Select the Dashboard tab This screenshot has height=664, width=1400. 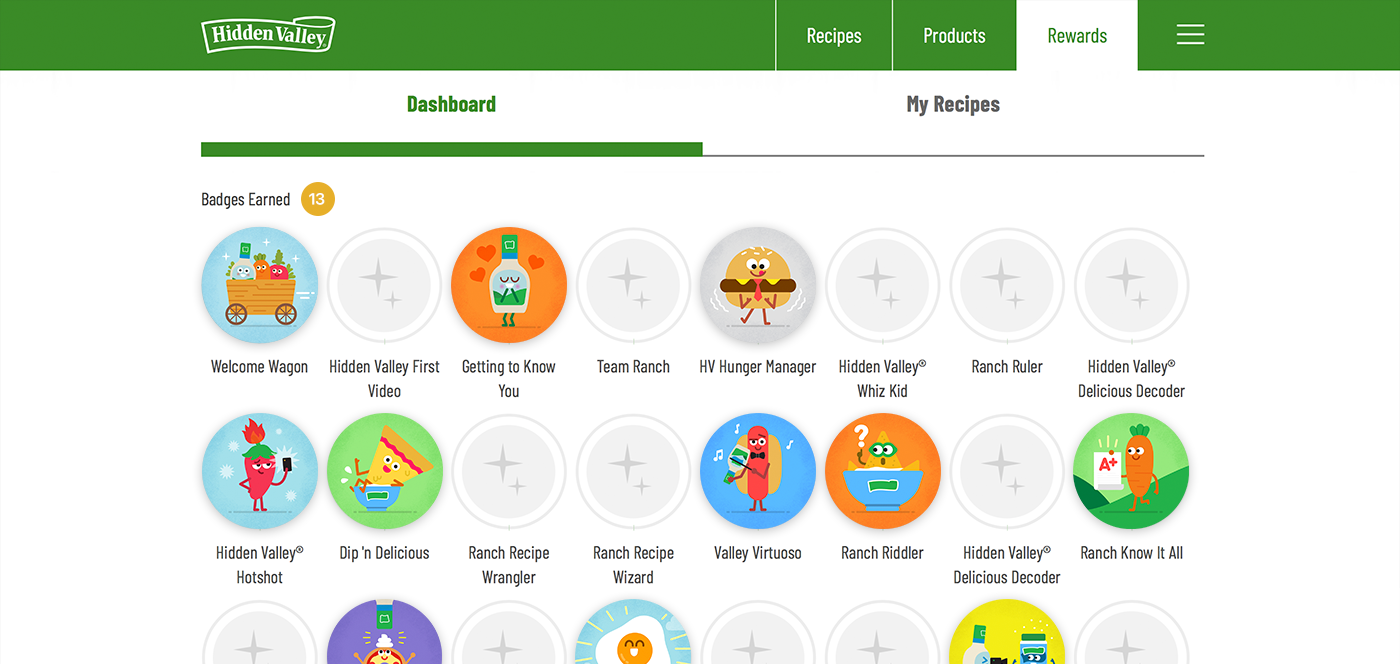(451, 104)
